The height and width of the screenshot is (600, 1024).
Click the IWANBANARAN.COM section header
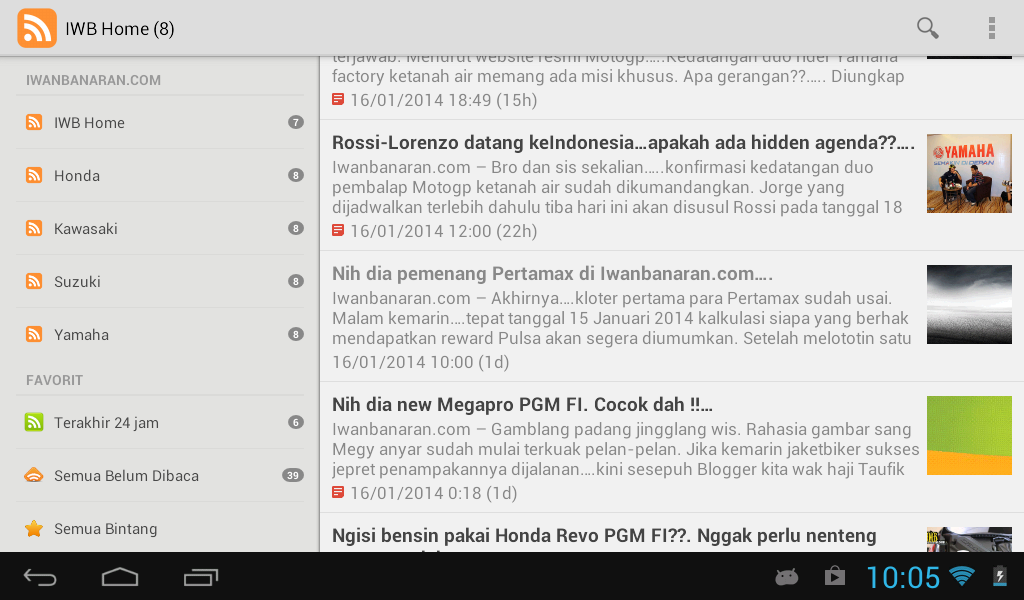coord(93,80)
